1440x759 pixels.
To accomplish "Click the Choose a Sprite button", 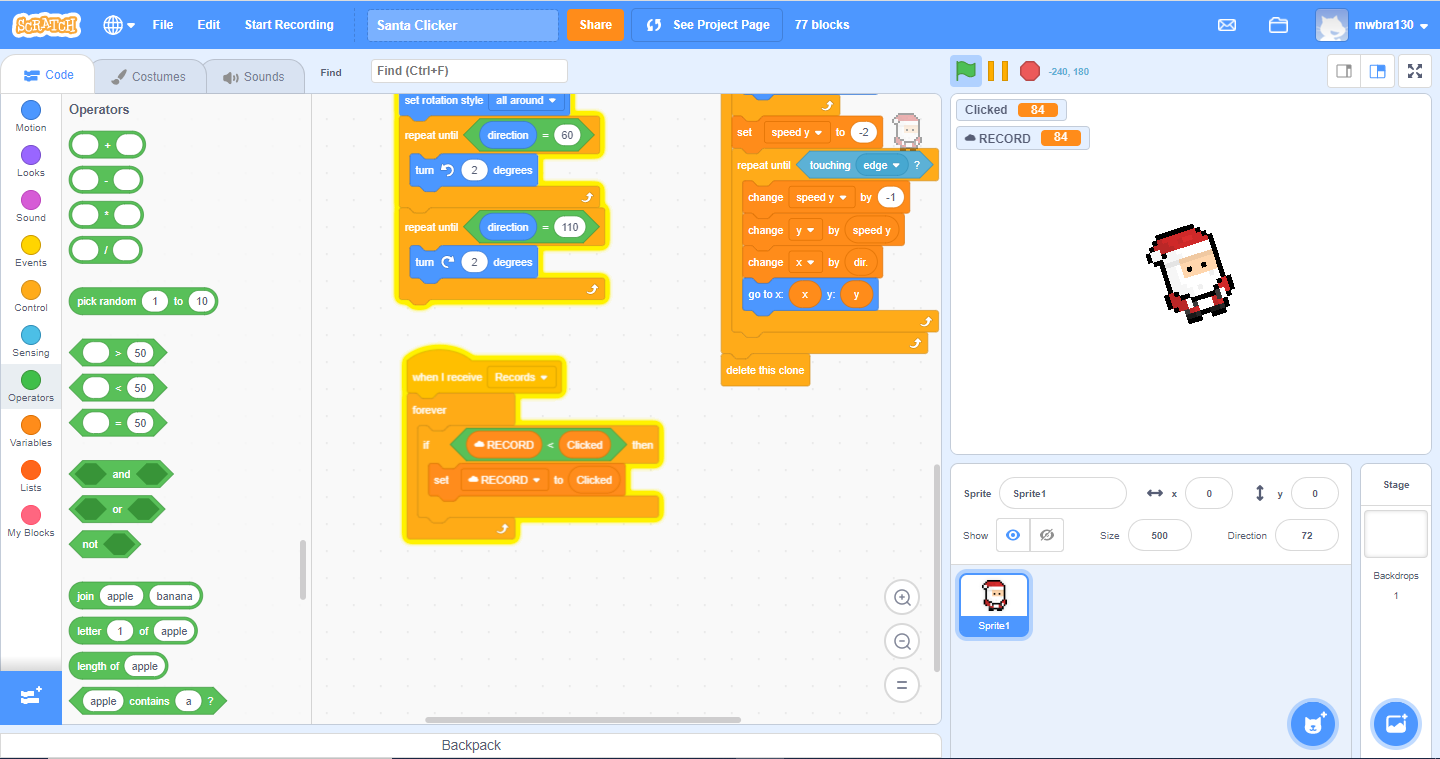I will (1312, 725).
